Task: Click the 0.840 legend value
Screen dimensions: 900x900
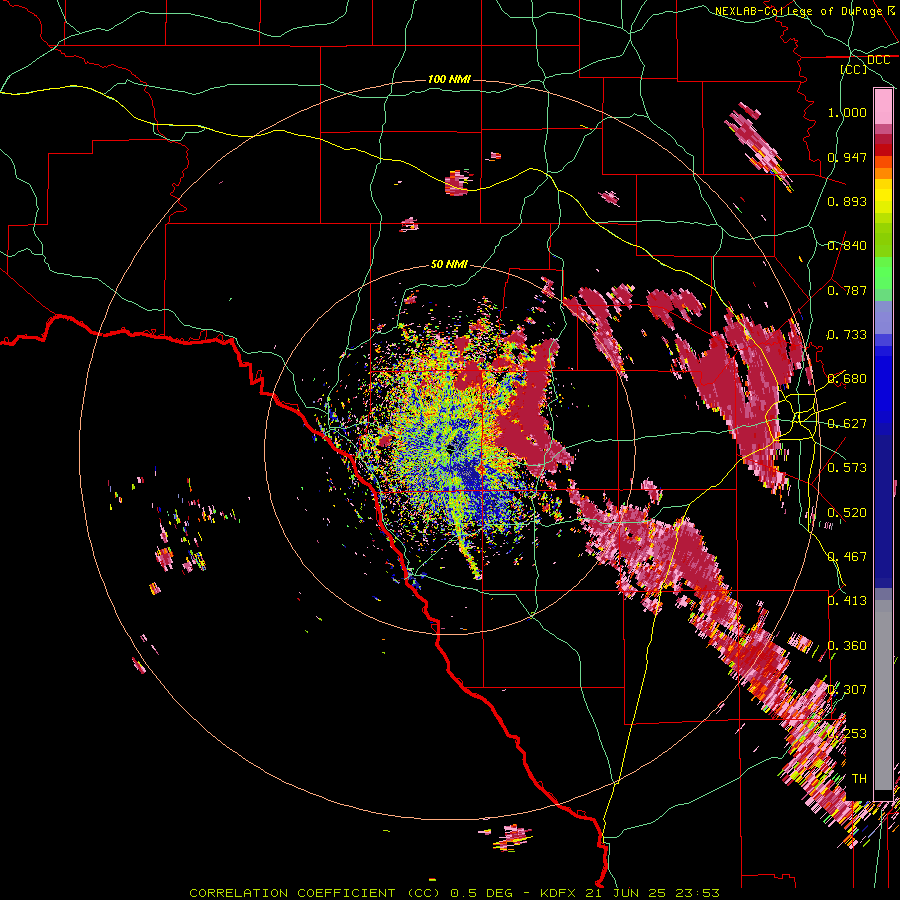Action: [x=847, y=246]
